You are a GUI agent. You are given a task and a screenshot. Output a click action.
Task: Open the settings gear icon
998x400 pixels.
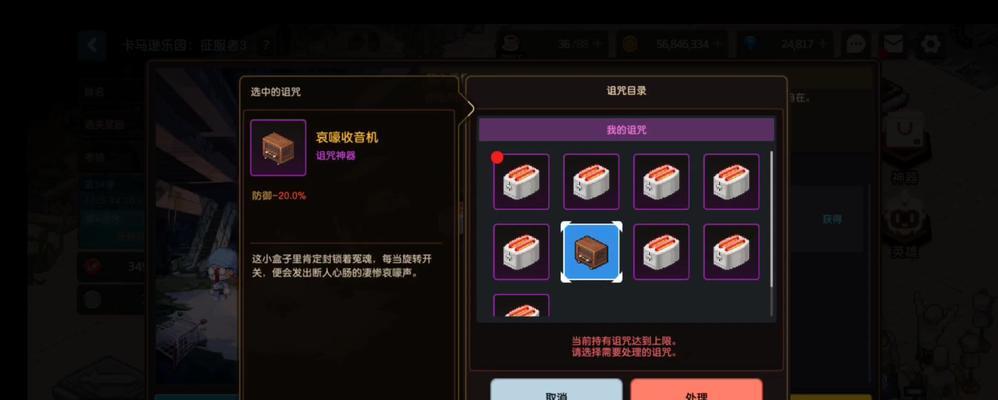coord(931,44)
